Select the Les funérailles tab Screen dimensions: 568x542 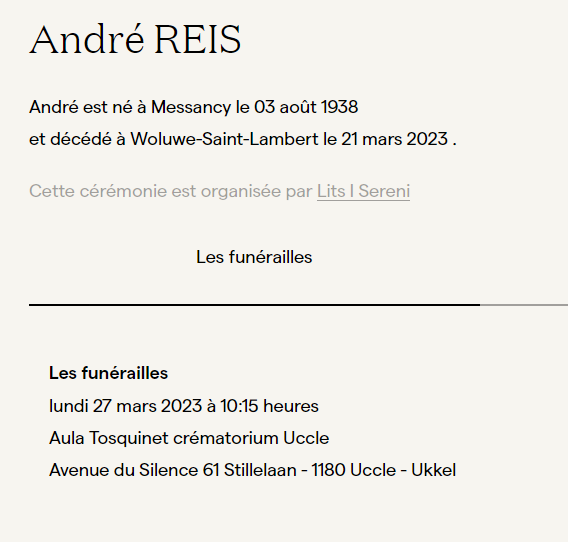coord(254,257)
